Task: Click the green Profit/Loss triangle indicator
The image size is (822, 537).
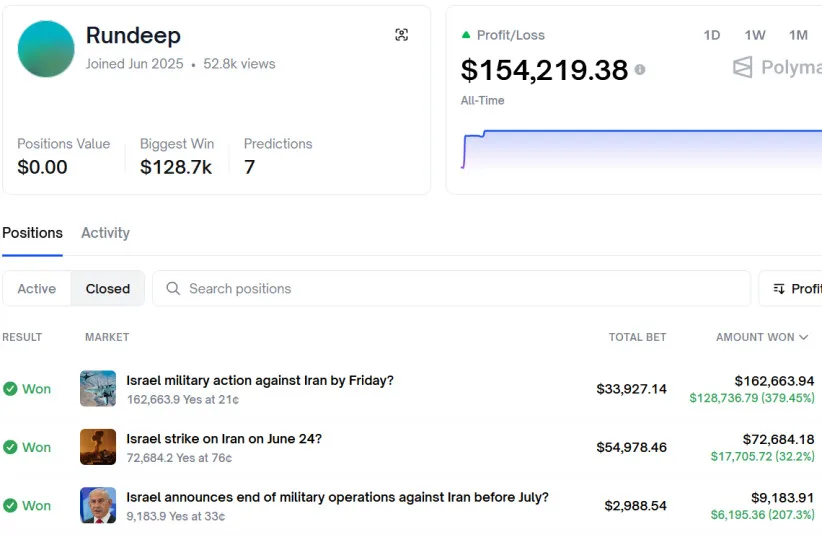Action: pos(466,35)
